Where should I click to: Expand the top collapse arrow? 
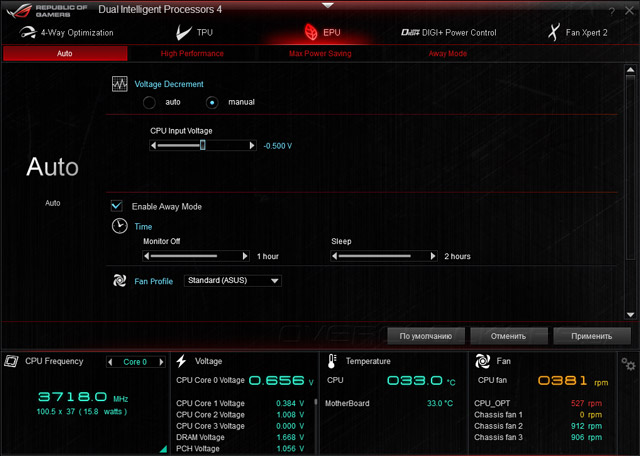(328, 5)
